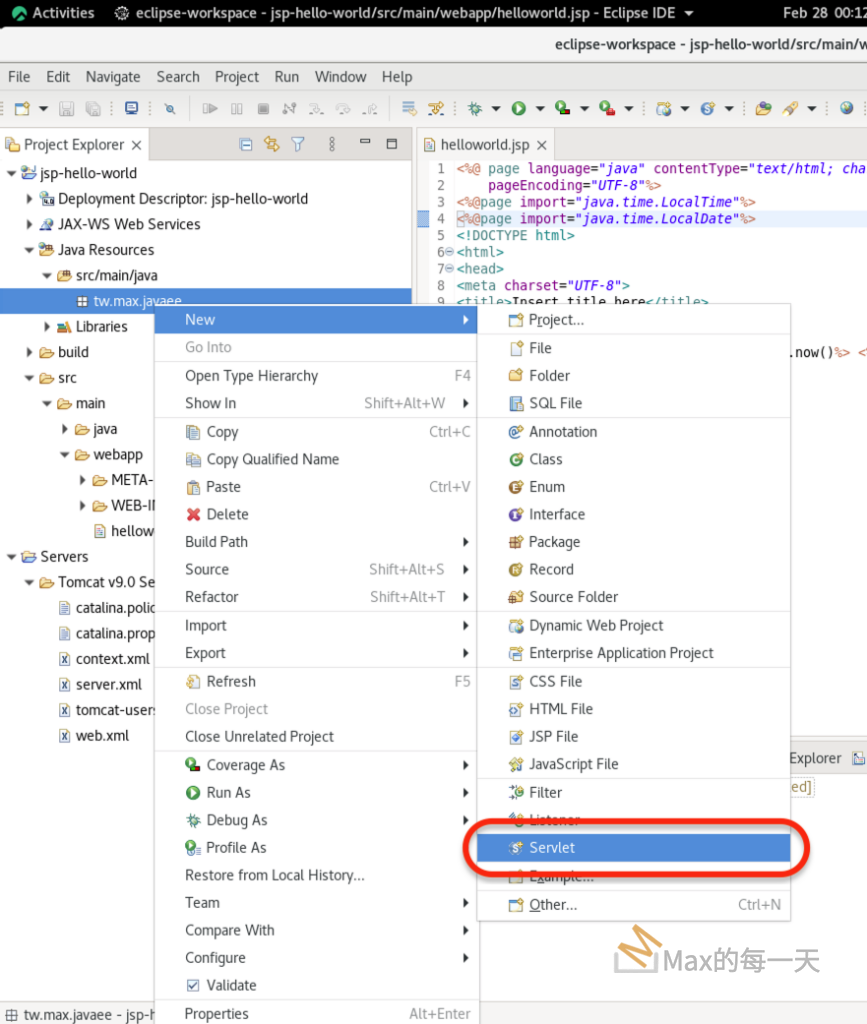Collapse the jsp-hello-world project node
The width and height of the screenshot is (867, 1024).
tap(12, 173)
